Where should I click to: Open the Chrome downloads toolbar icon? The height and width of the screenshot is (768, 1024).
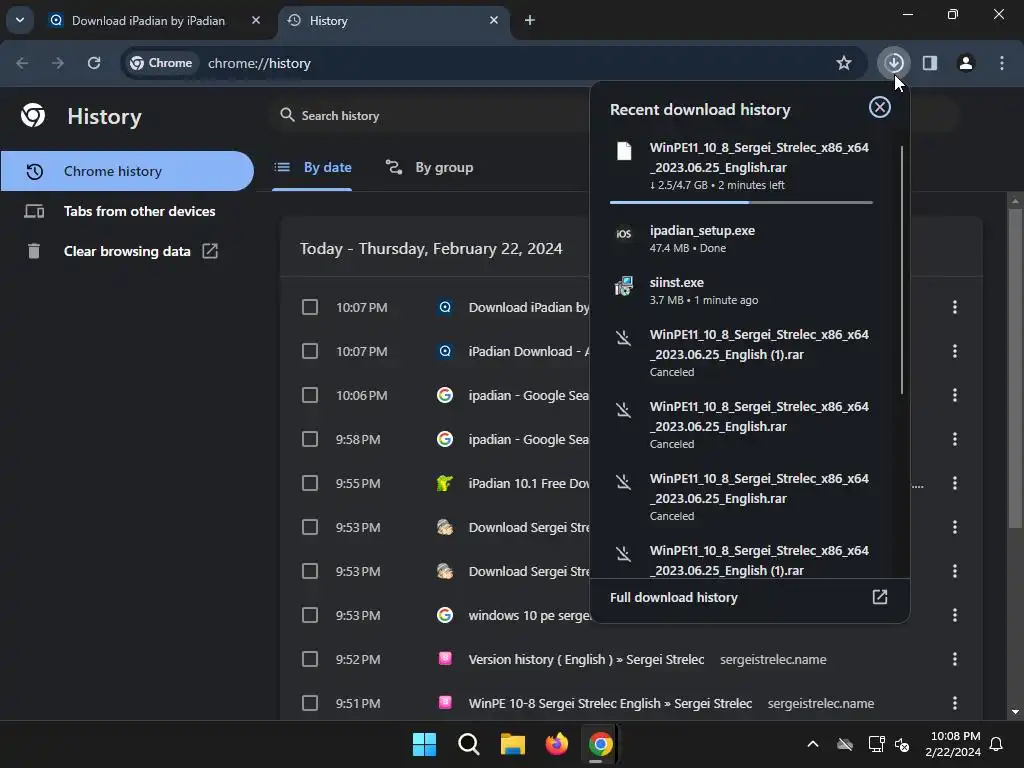coord(894,63)
